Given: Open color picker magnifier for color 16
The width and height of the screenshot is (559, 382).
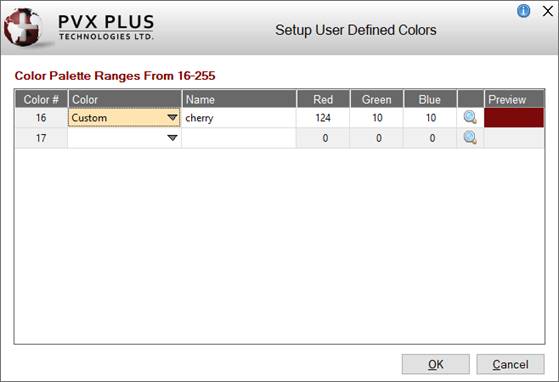Looking at the screenshot, I should coord(470,117).
